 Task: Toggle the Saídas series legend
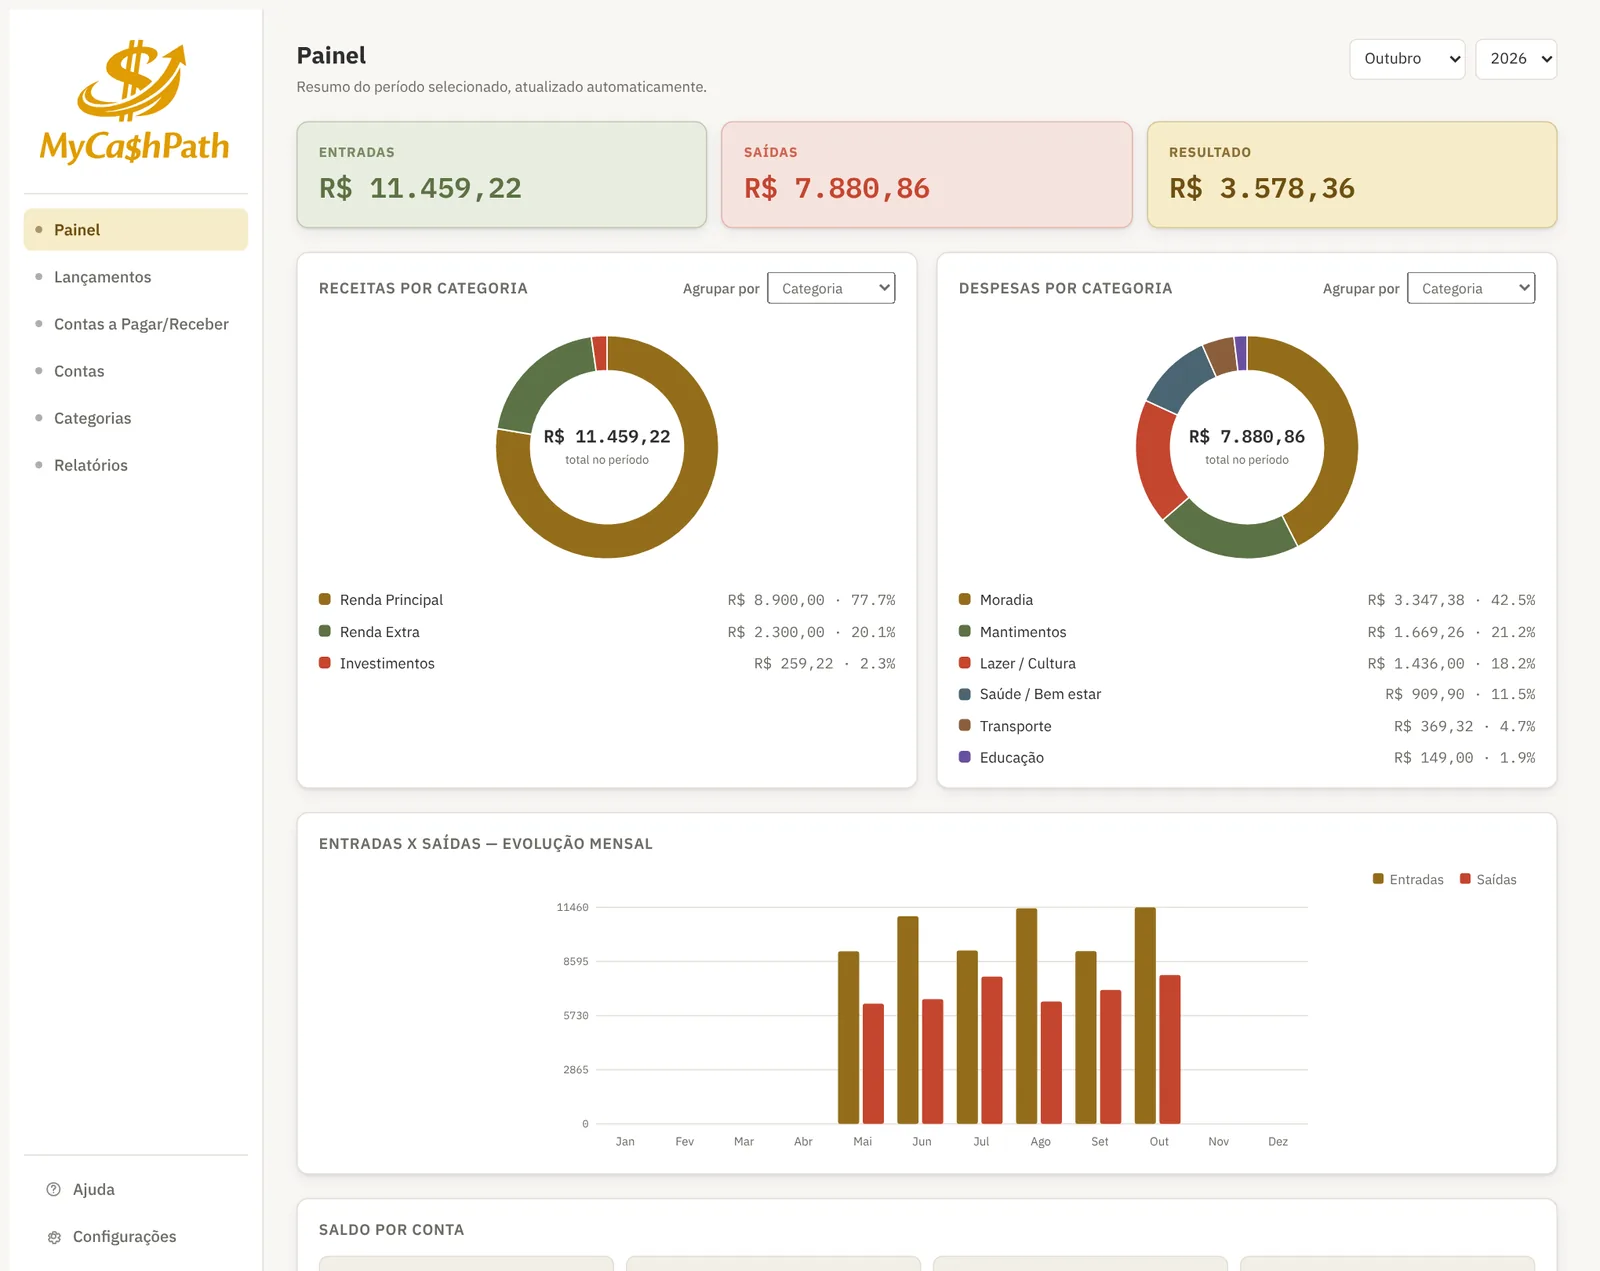1488,879
